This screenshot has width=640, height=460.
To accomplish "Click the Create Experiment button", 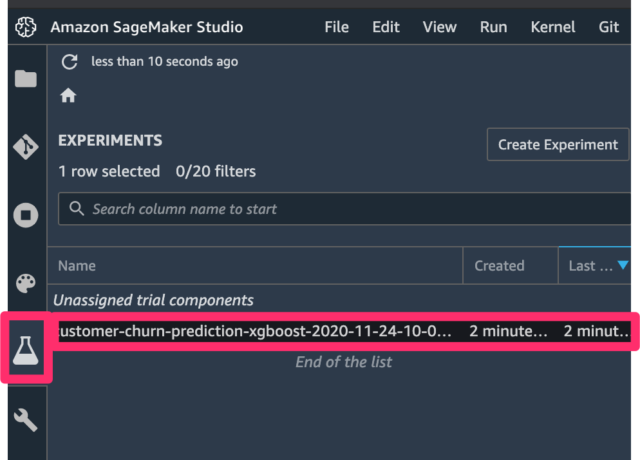I will point(558,144).
